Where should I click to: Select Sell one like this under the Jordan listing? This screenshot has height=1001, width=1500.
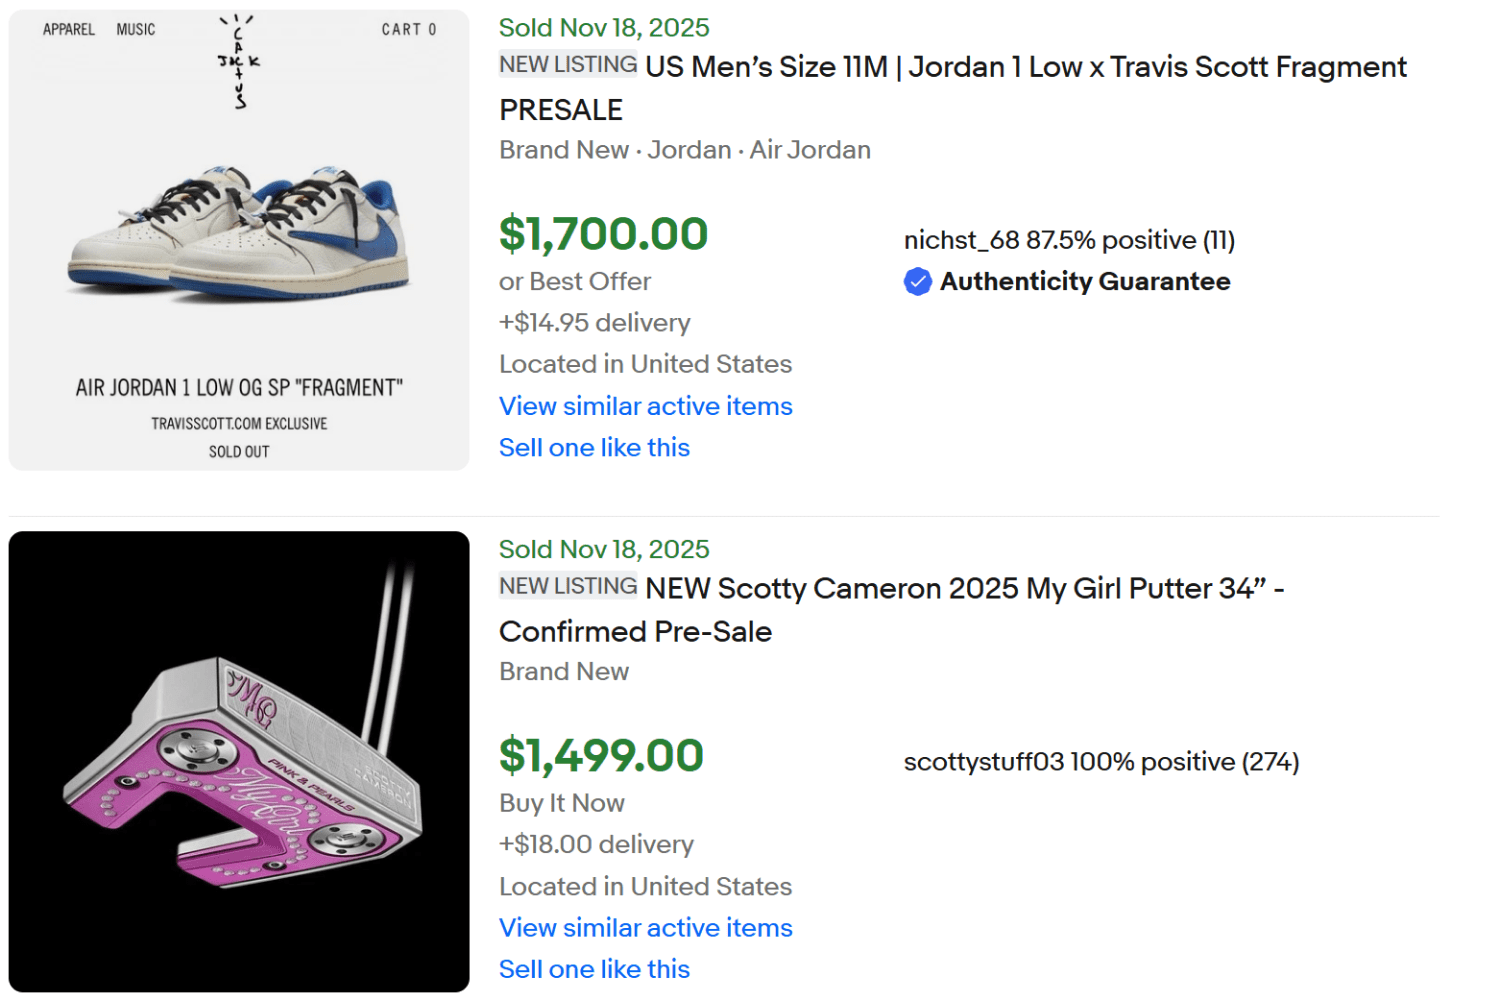pos(594,447)
